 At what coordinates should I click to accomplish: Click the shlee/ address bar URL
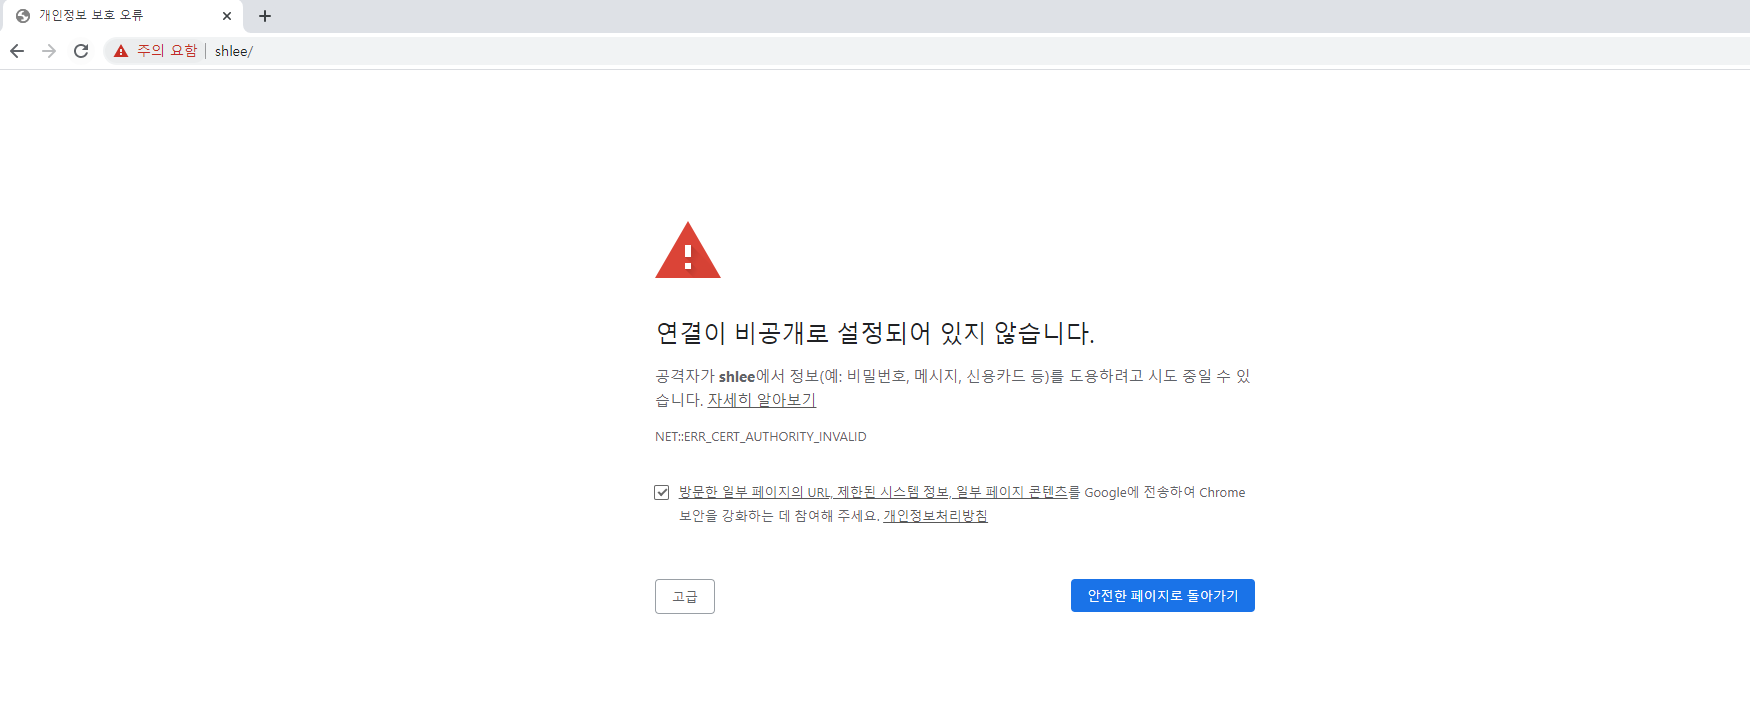point(234,51)
